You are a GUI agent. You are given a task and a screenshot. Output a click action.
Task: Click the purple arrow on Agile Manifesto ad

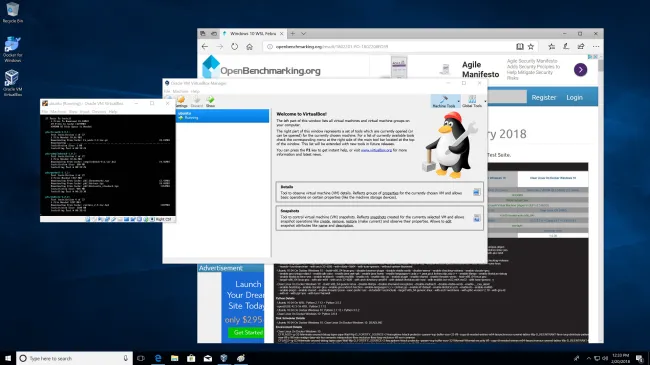click(x=580, y=70)
